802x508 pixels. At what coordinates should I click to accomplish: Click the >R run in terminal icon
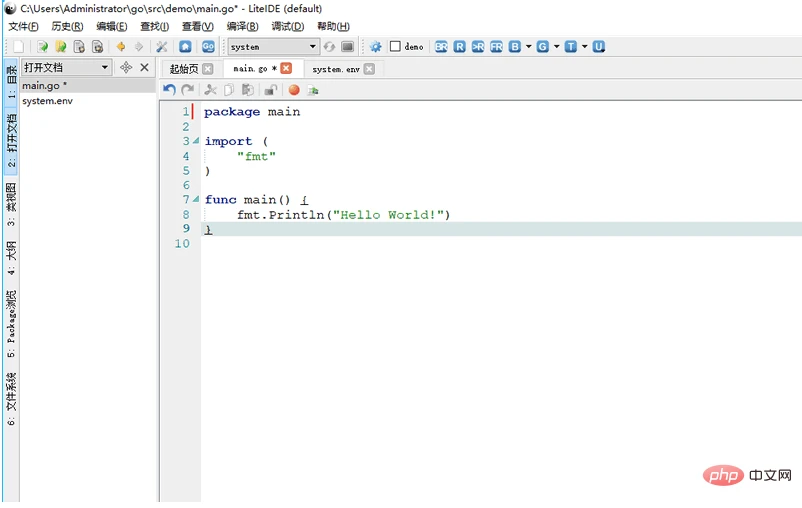[478, 47]
